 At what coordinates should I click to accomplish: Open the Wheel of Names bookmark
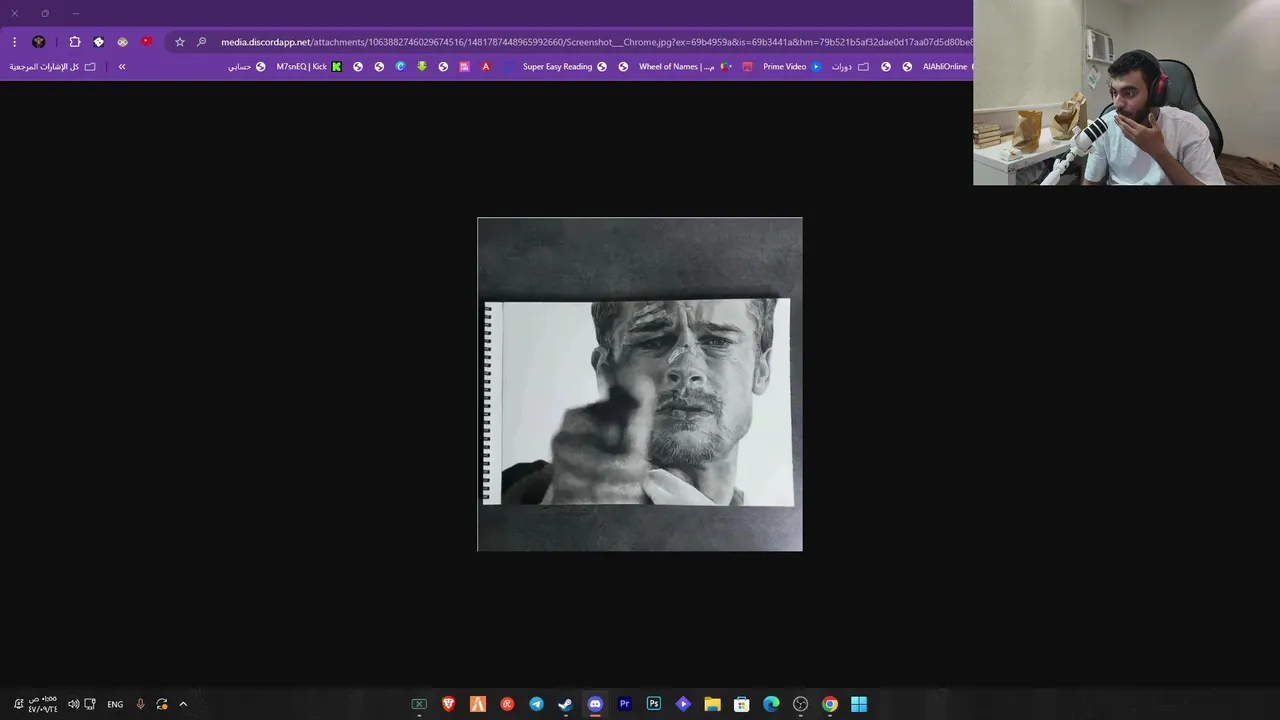tap(685, 67)
